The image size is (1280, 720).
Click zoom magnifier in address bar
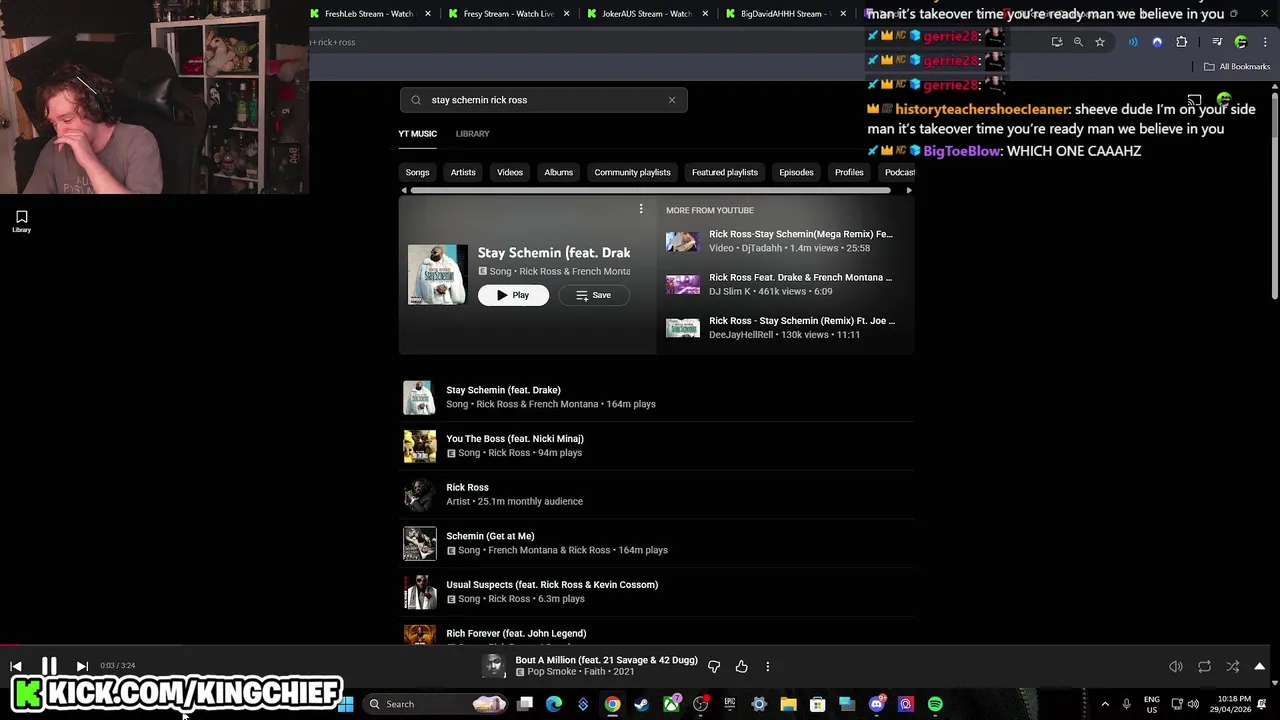coord(1078,42)
